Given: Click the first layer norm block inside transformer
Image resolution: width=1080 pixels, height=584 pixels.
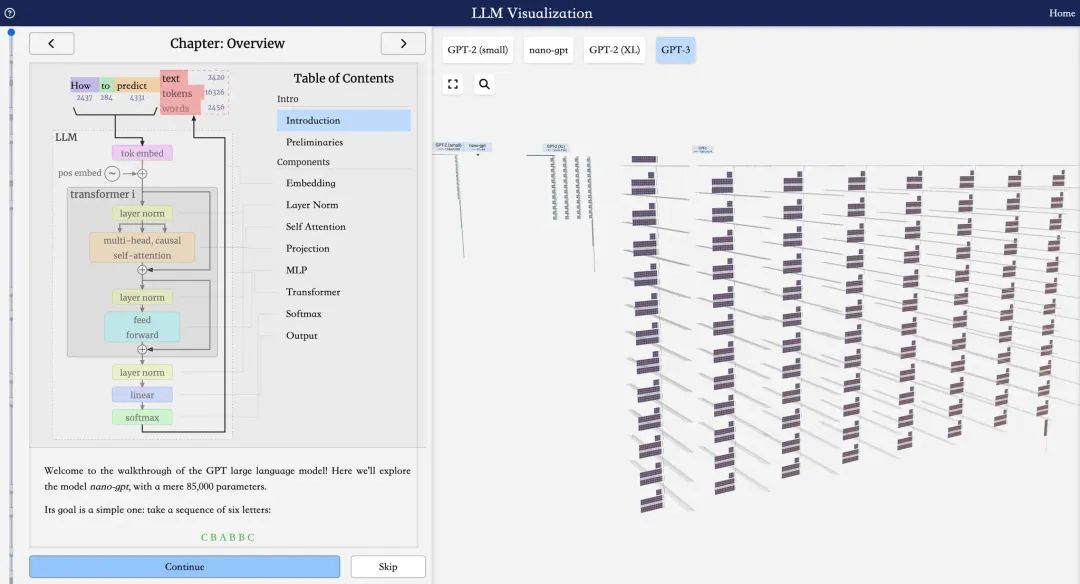Looking at the screenshot, I should (x=142, y=213).
